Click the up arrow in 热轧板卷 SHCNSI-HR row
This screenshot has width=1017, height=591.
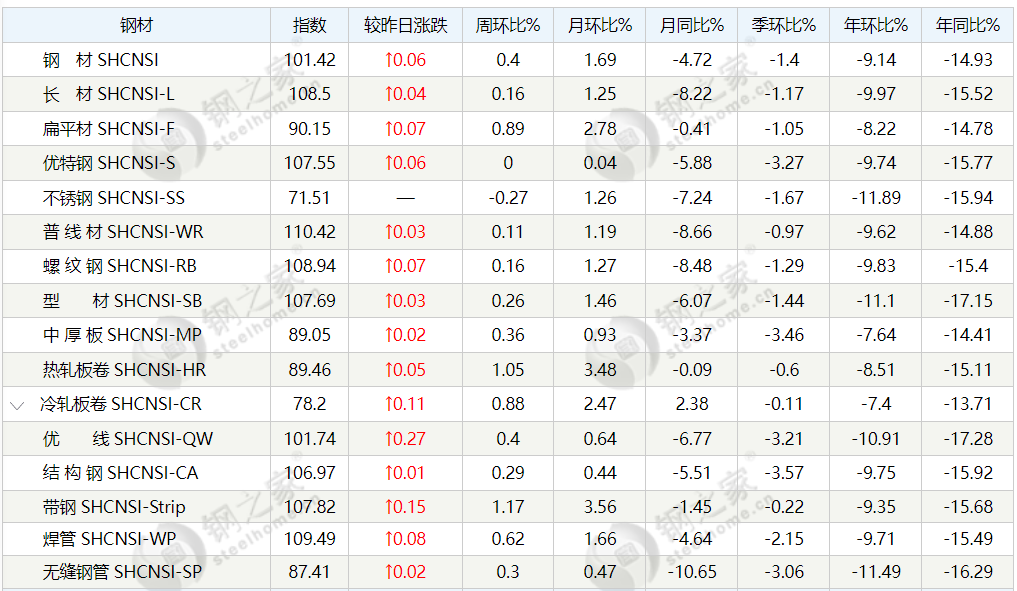pyautogui.click(x=390, y=370)
